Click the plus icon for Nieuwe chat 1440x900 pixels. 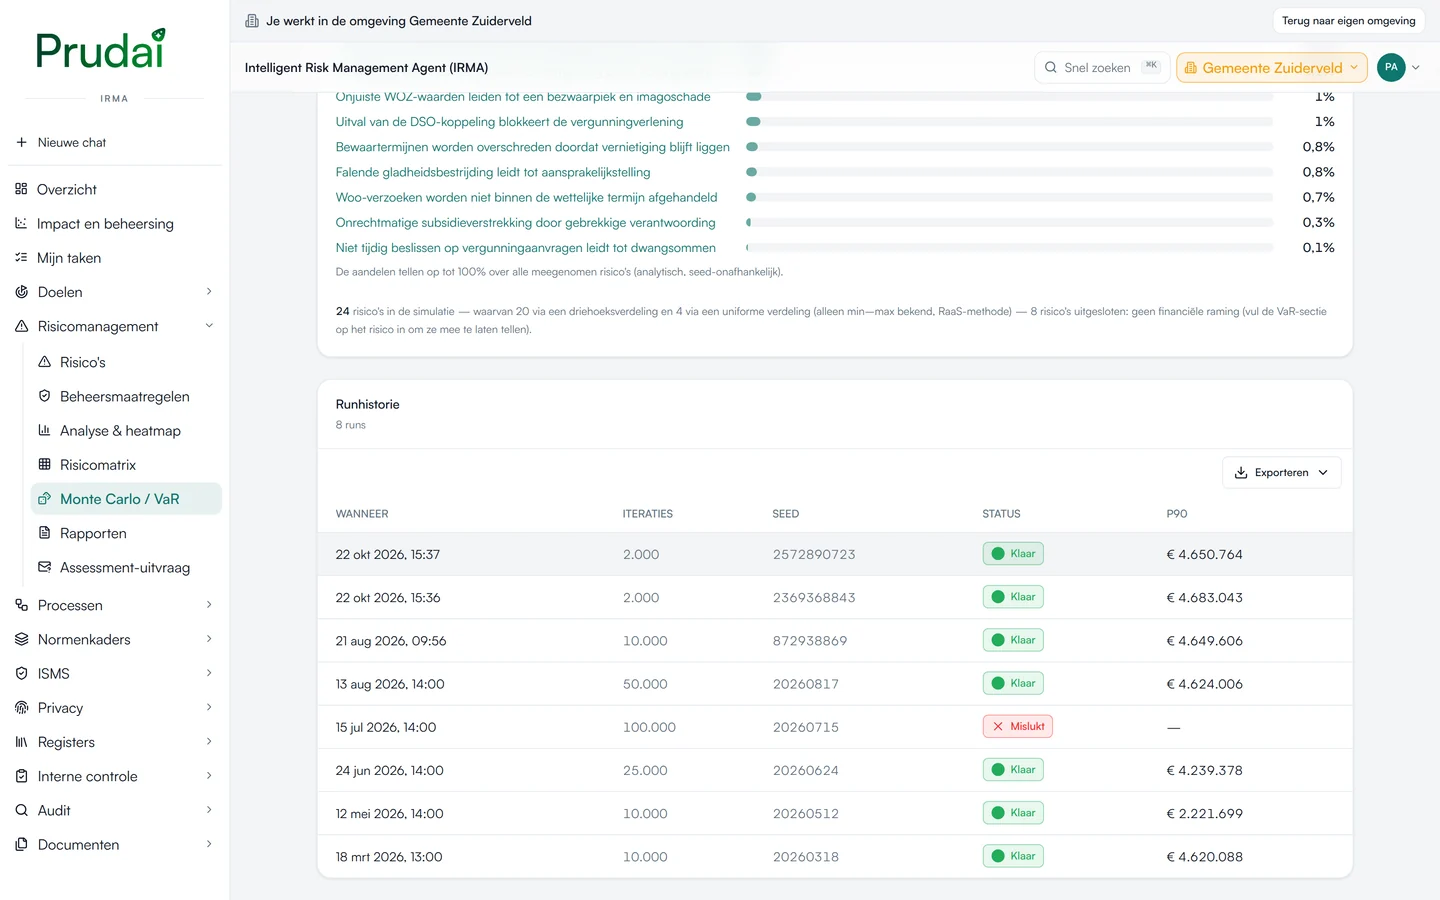click(x=21, y=142)
